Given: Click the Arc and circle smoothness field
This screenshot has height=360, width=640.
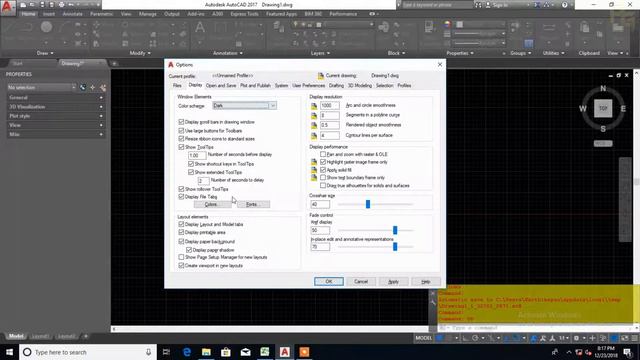Looking at the screenshot, I should 329,105.
